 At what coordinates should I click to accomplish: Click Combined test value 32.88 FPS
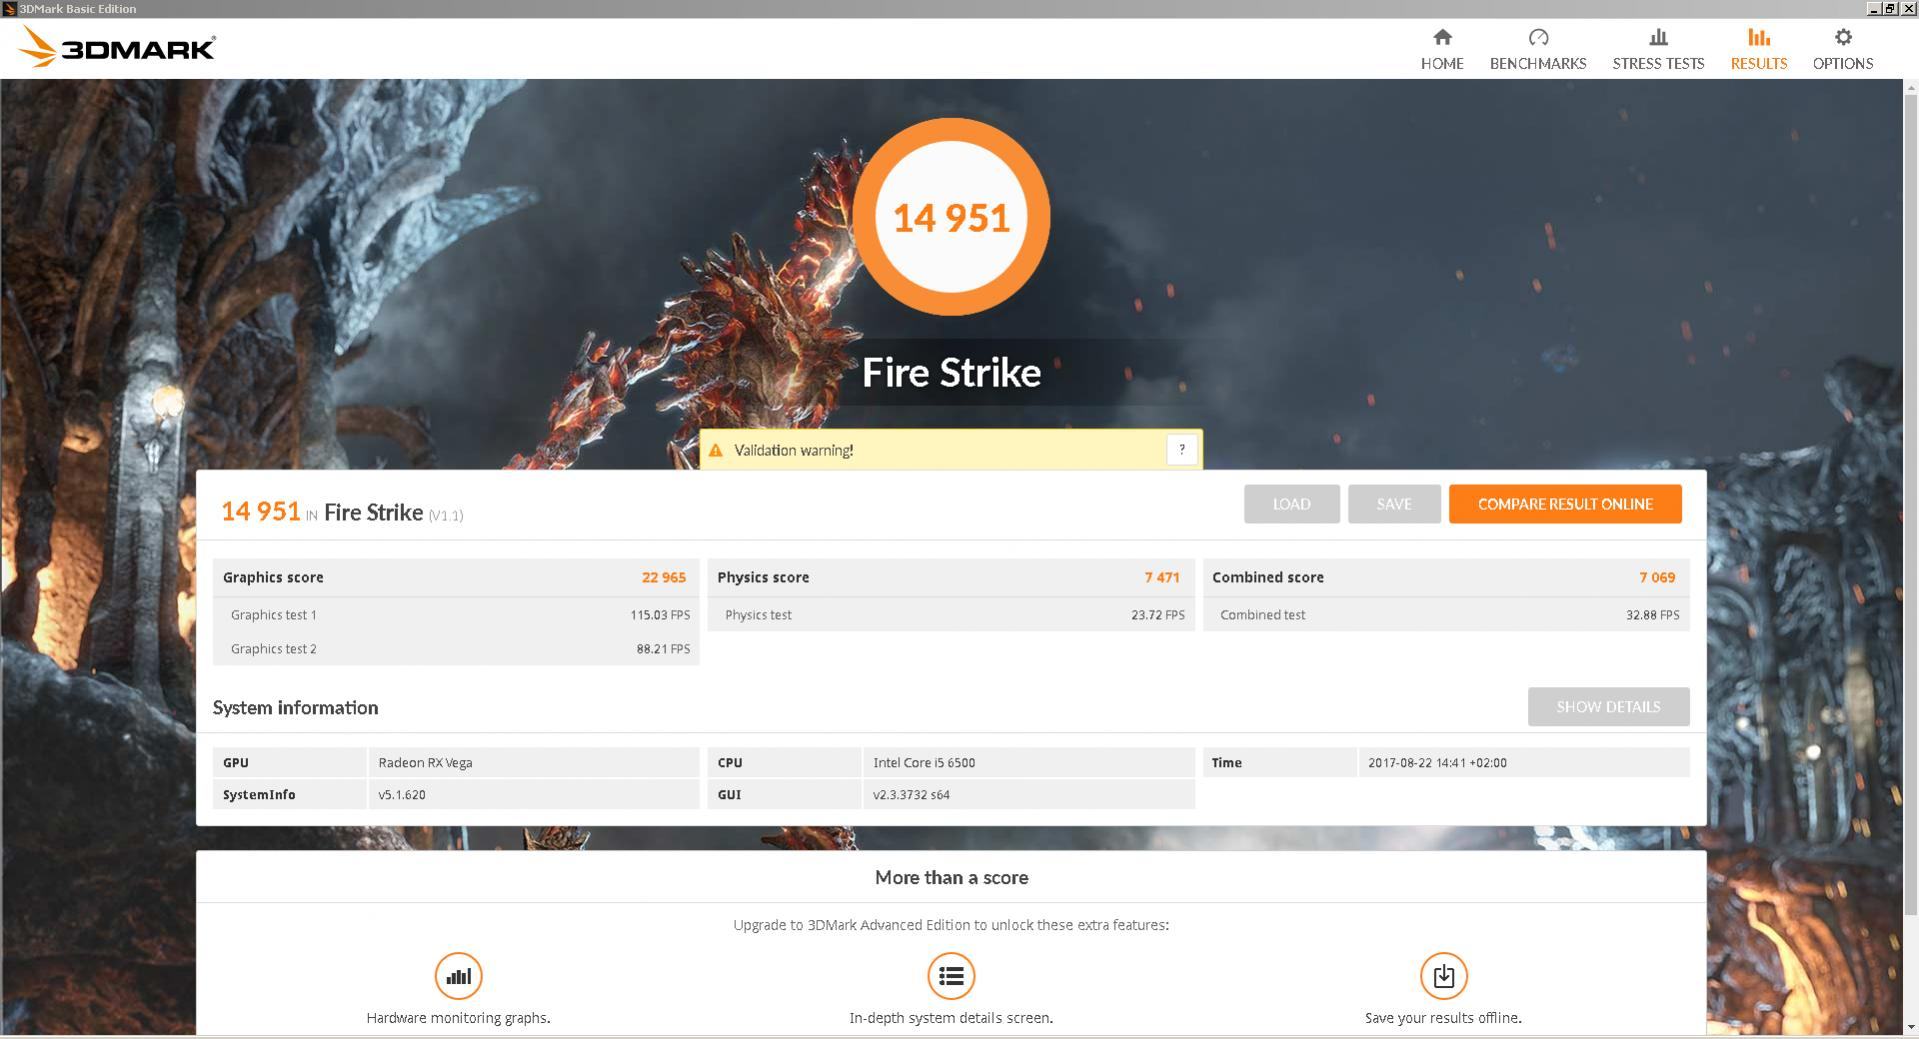[1652, 615]
